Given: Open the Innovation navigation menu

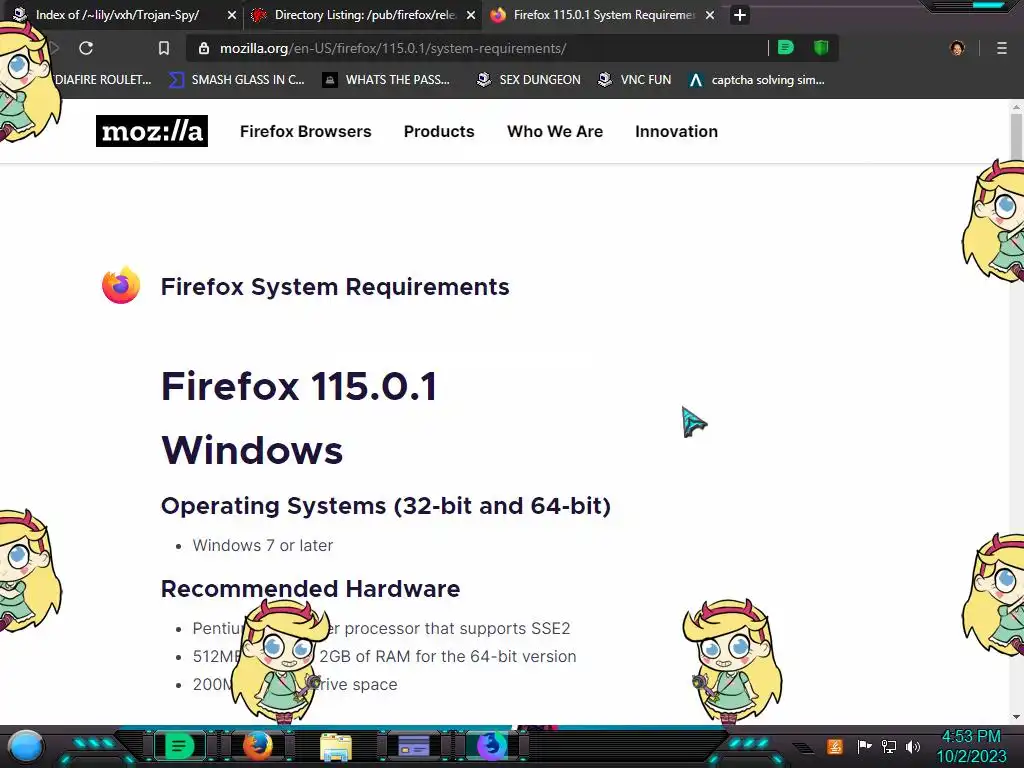Looking at the screenshot, I should pos(677,131).
